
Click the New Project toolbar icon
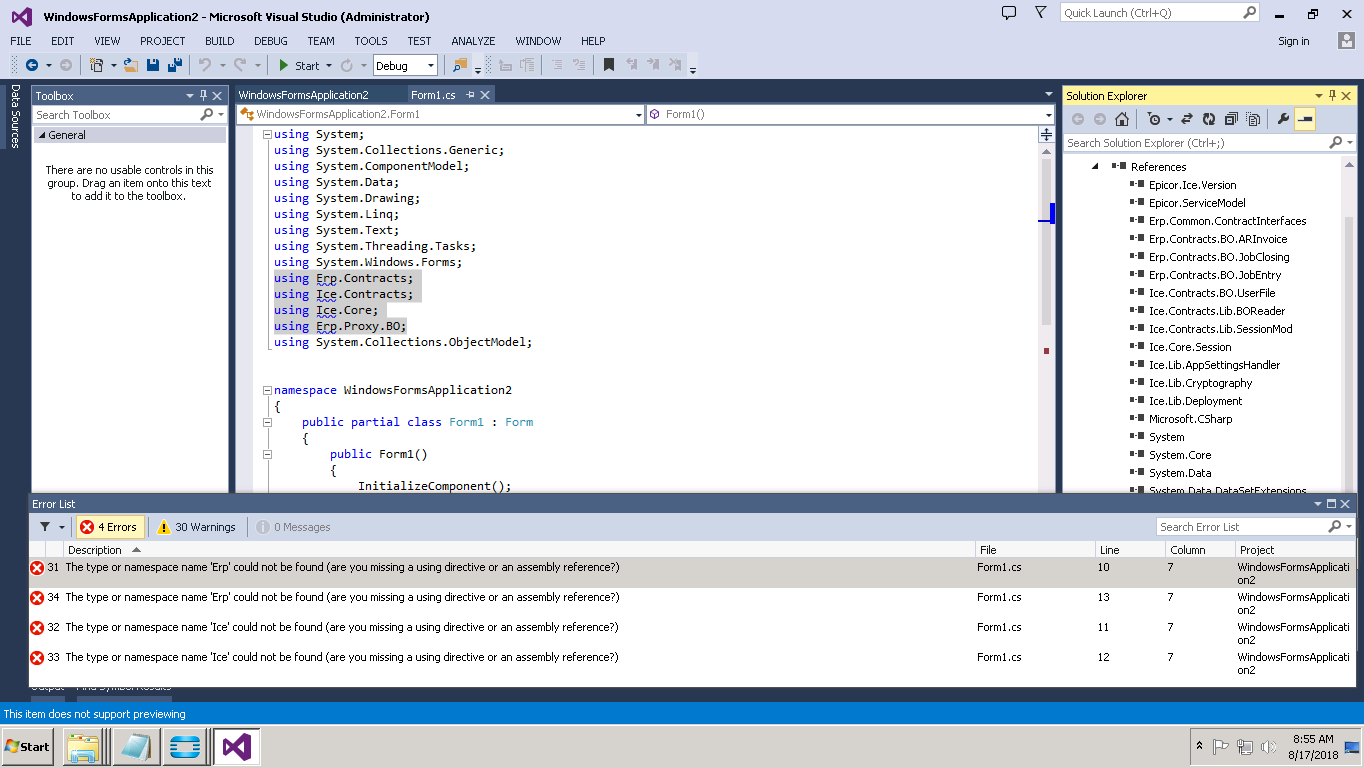pos(97,65)
